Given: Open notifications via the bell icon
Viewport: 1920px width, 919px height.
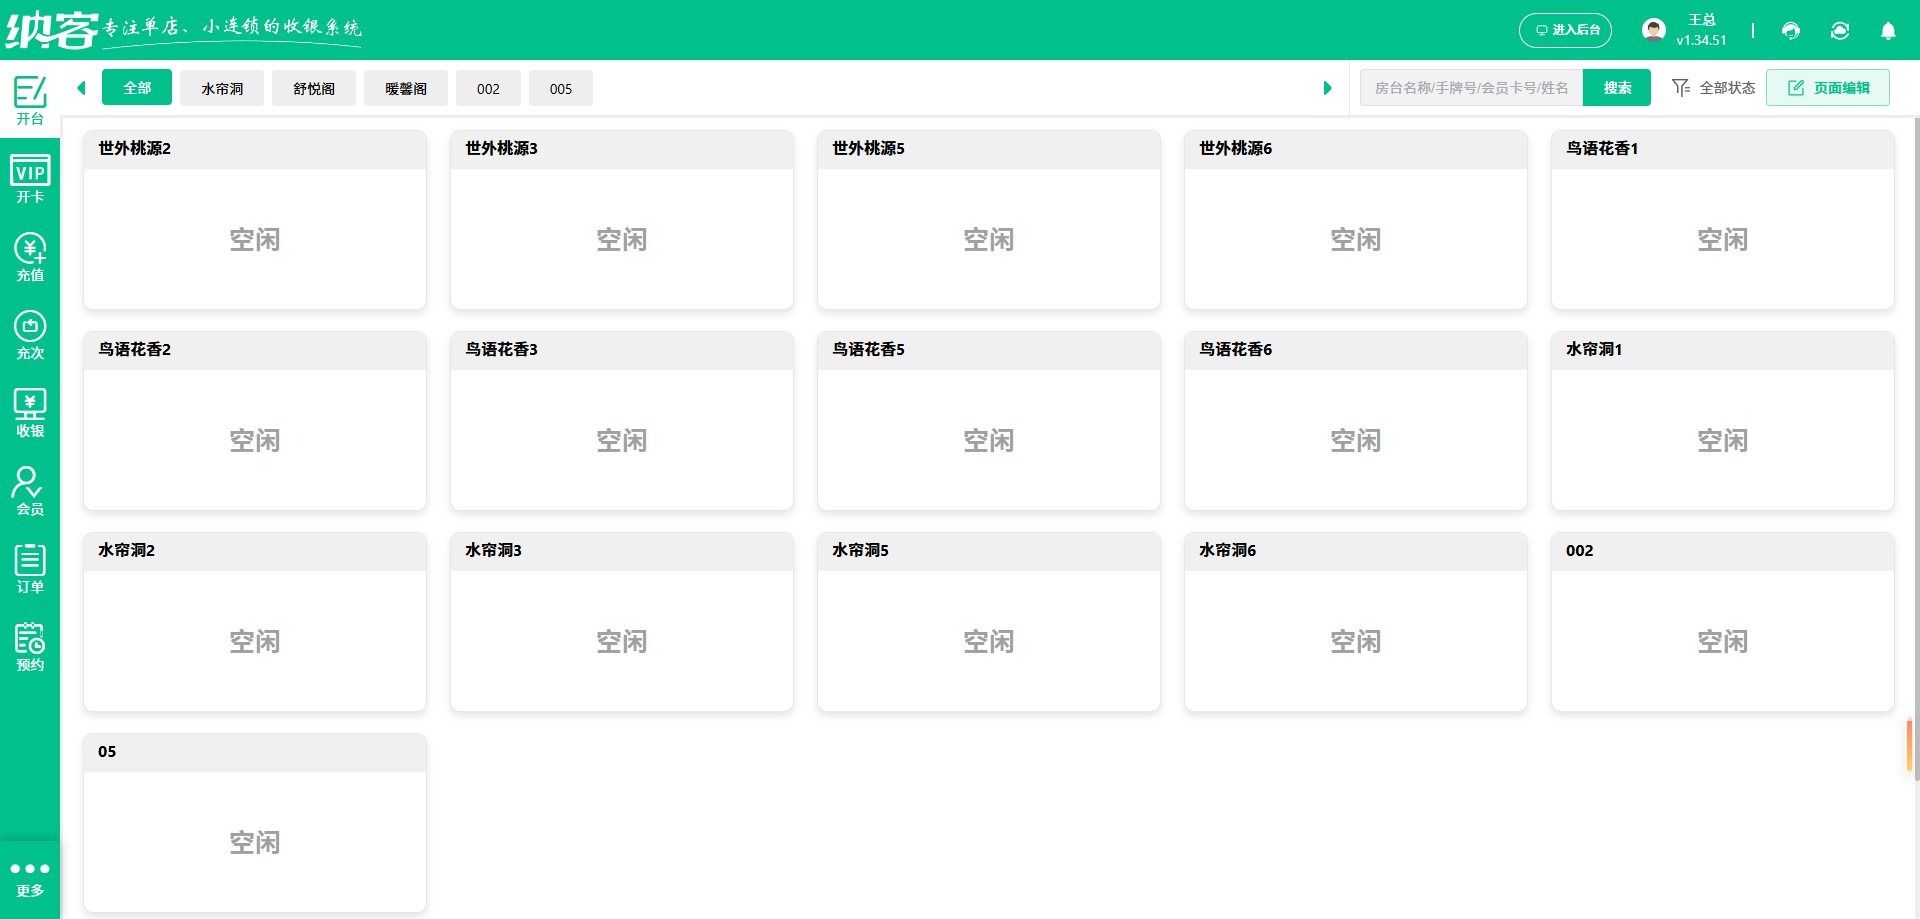Looking at the screenshot, I should coord(1888,30).
